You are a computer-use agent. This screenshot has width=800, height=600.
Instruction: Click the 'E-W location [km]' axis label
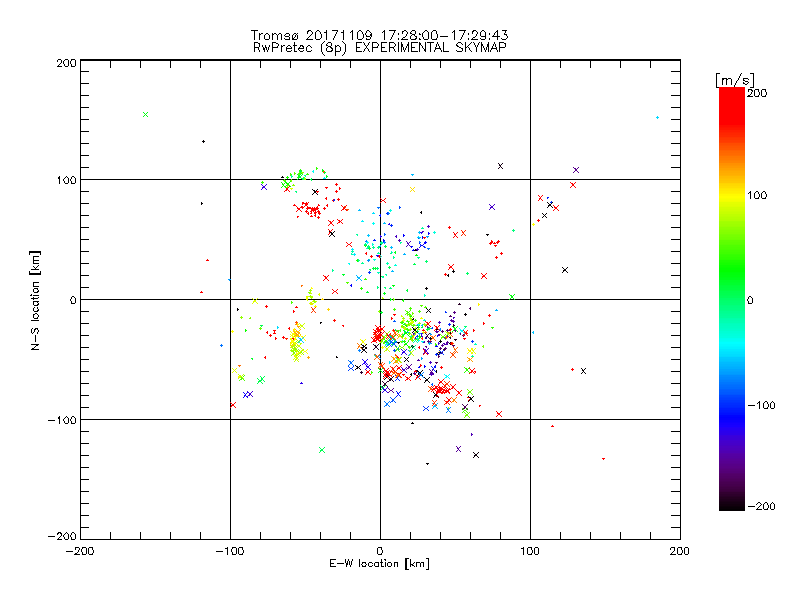pos(379,564)
